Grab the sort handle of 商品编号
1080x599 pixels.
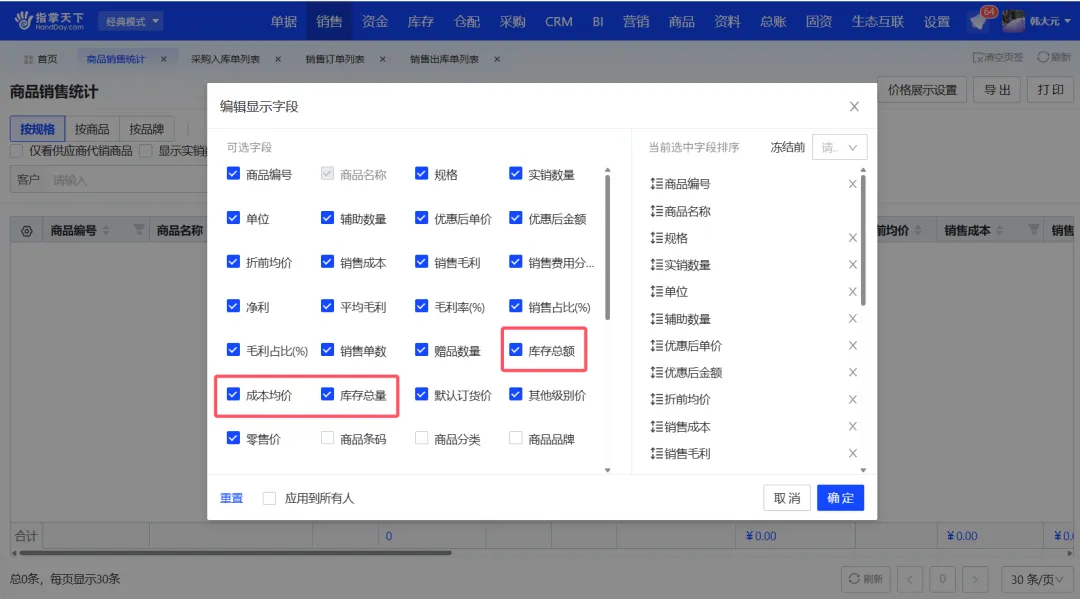(656, 184)
